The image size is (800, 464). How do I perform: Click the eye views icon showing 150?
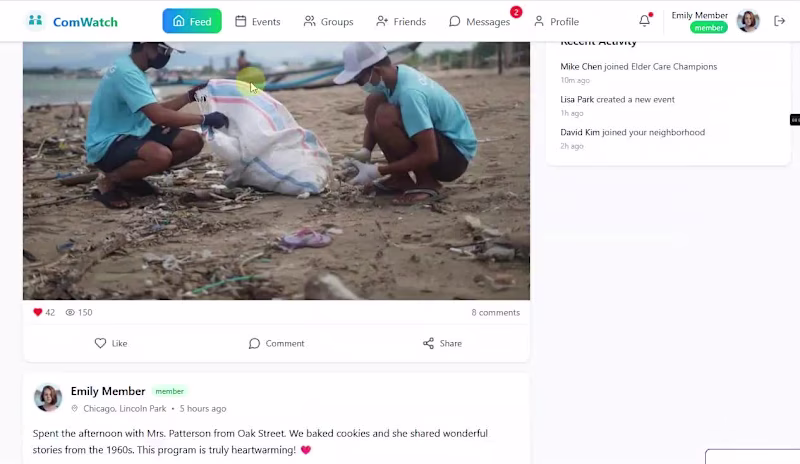click(x=70, y=312)
